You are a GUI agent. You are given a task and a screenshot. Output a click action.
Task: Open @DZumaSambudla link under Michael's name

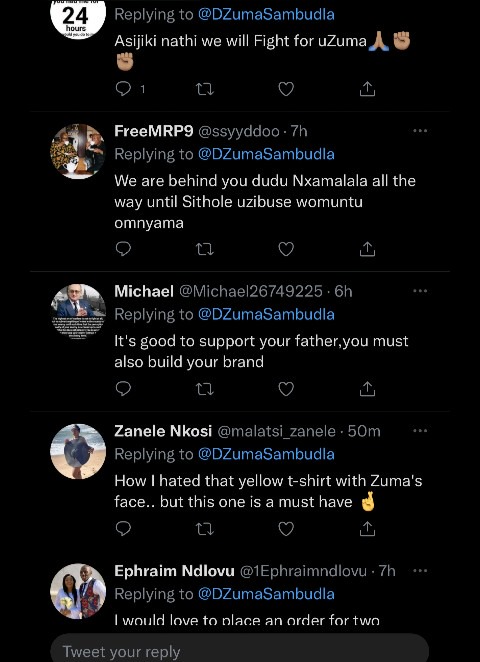[266, 314]
